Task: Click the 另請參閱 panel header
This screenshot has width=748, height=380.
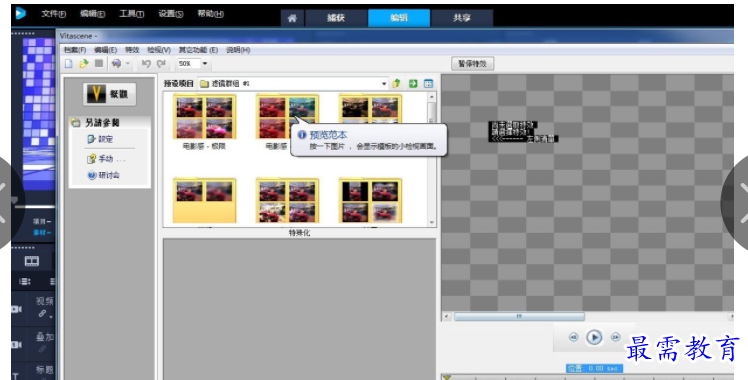Action: 110,123
